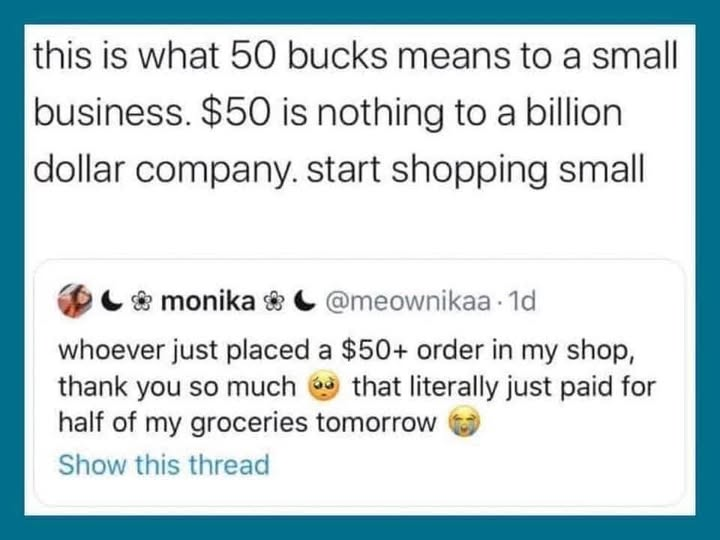Open the "monika" display name
720x540 pixels.
click(204, 300)
